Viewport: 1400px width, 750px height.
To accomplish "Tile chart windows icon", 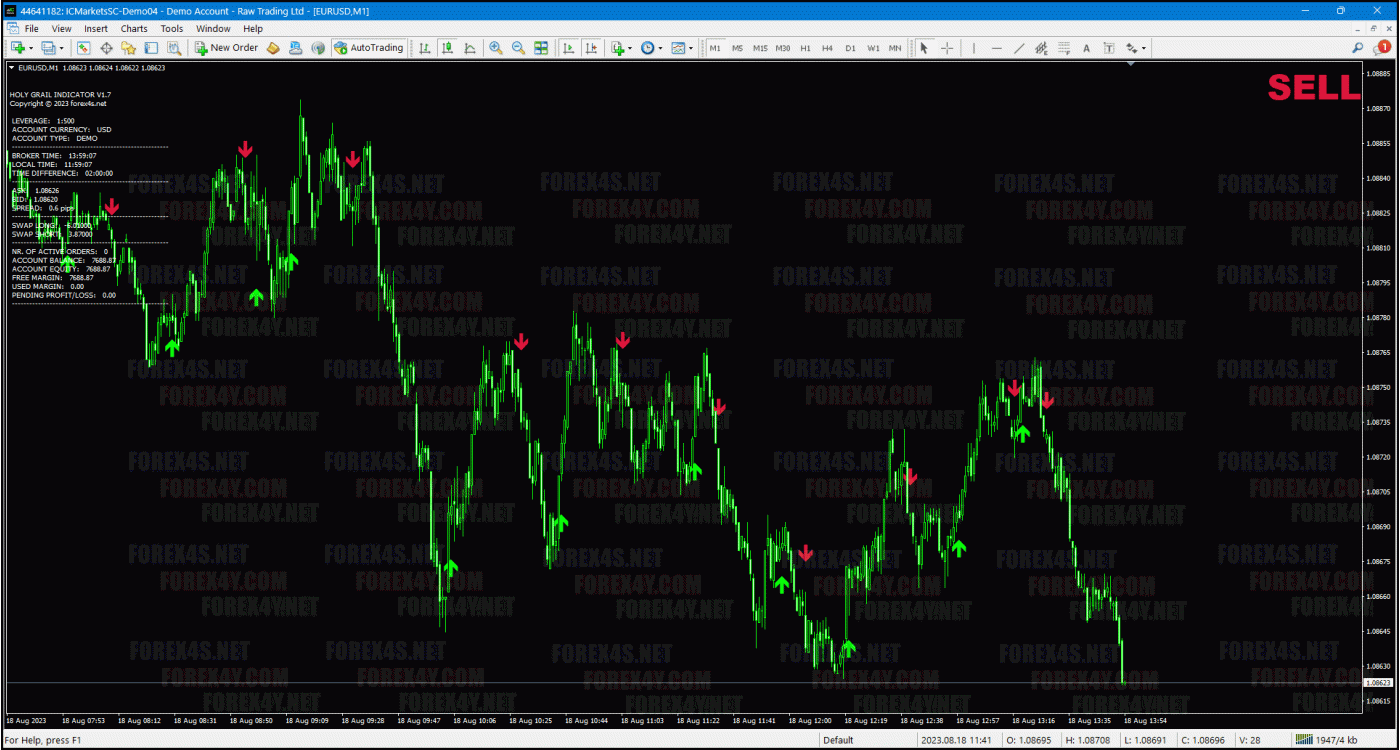I will pos(541,48).
